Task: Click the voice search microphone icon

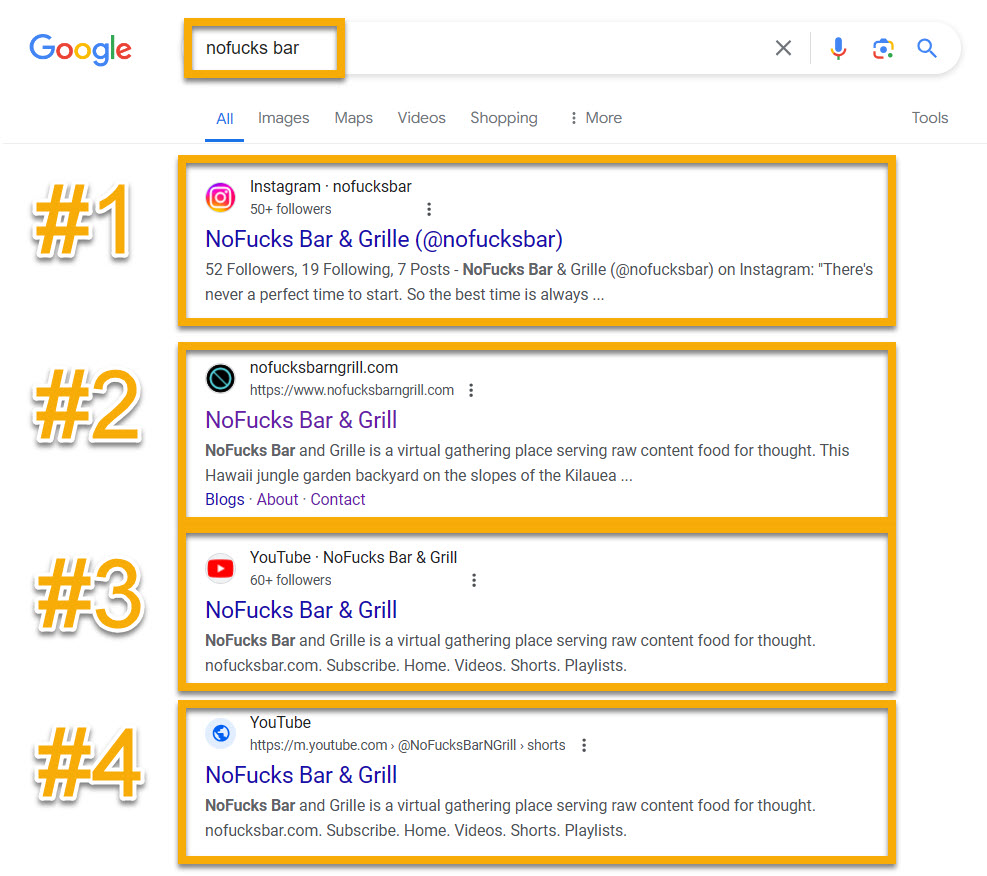Action: point(838,47)
